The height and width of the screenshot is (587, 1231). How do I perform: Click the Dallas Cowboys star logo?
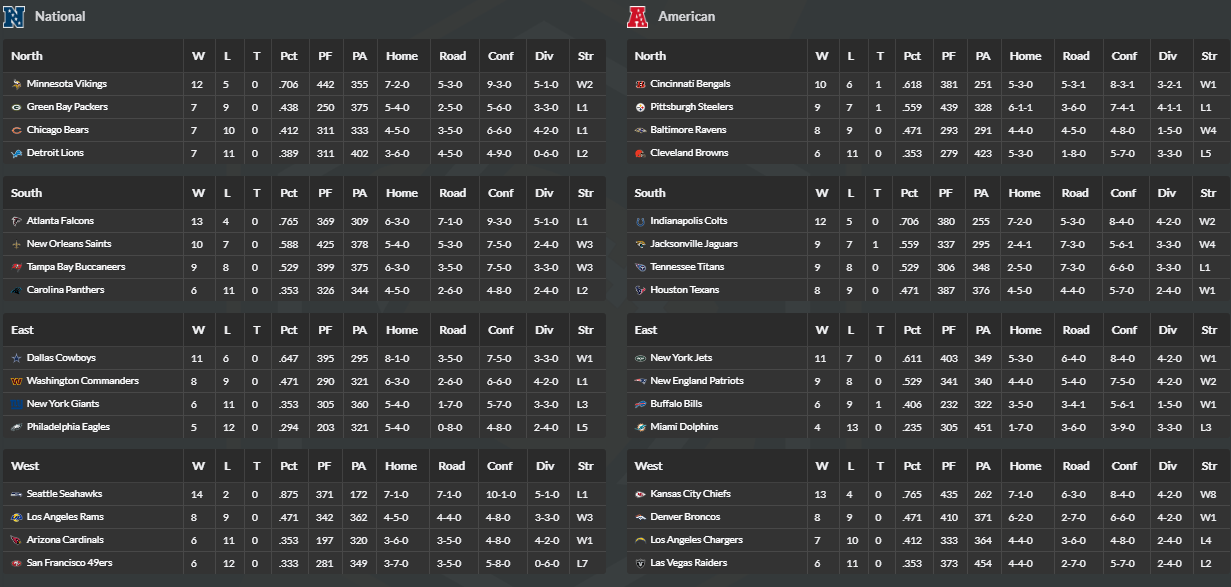[x=16, y=358]
